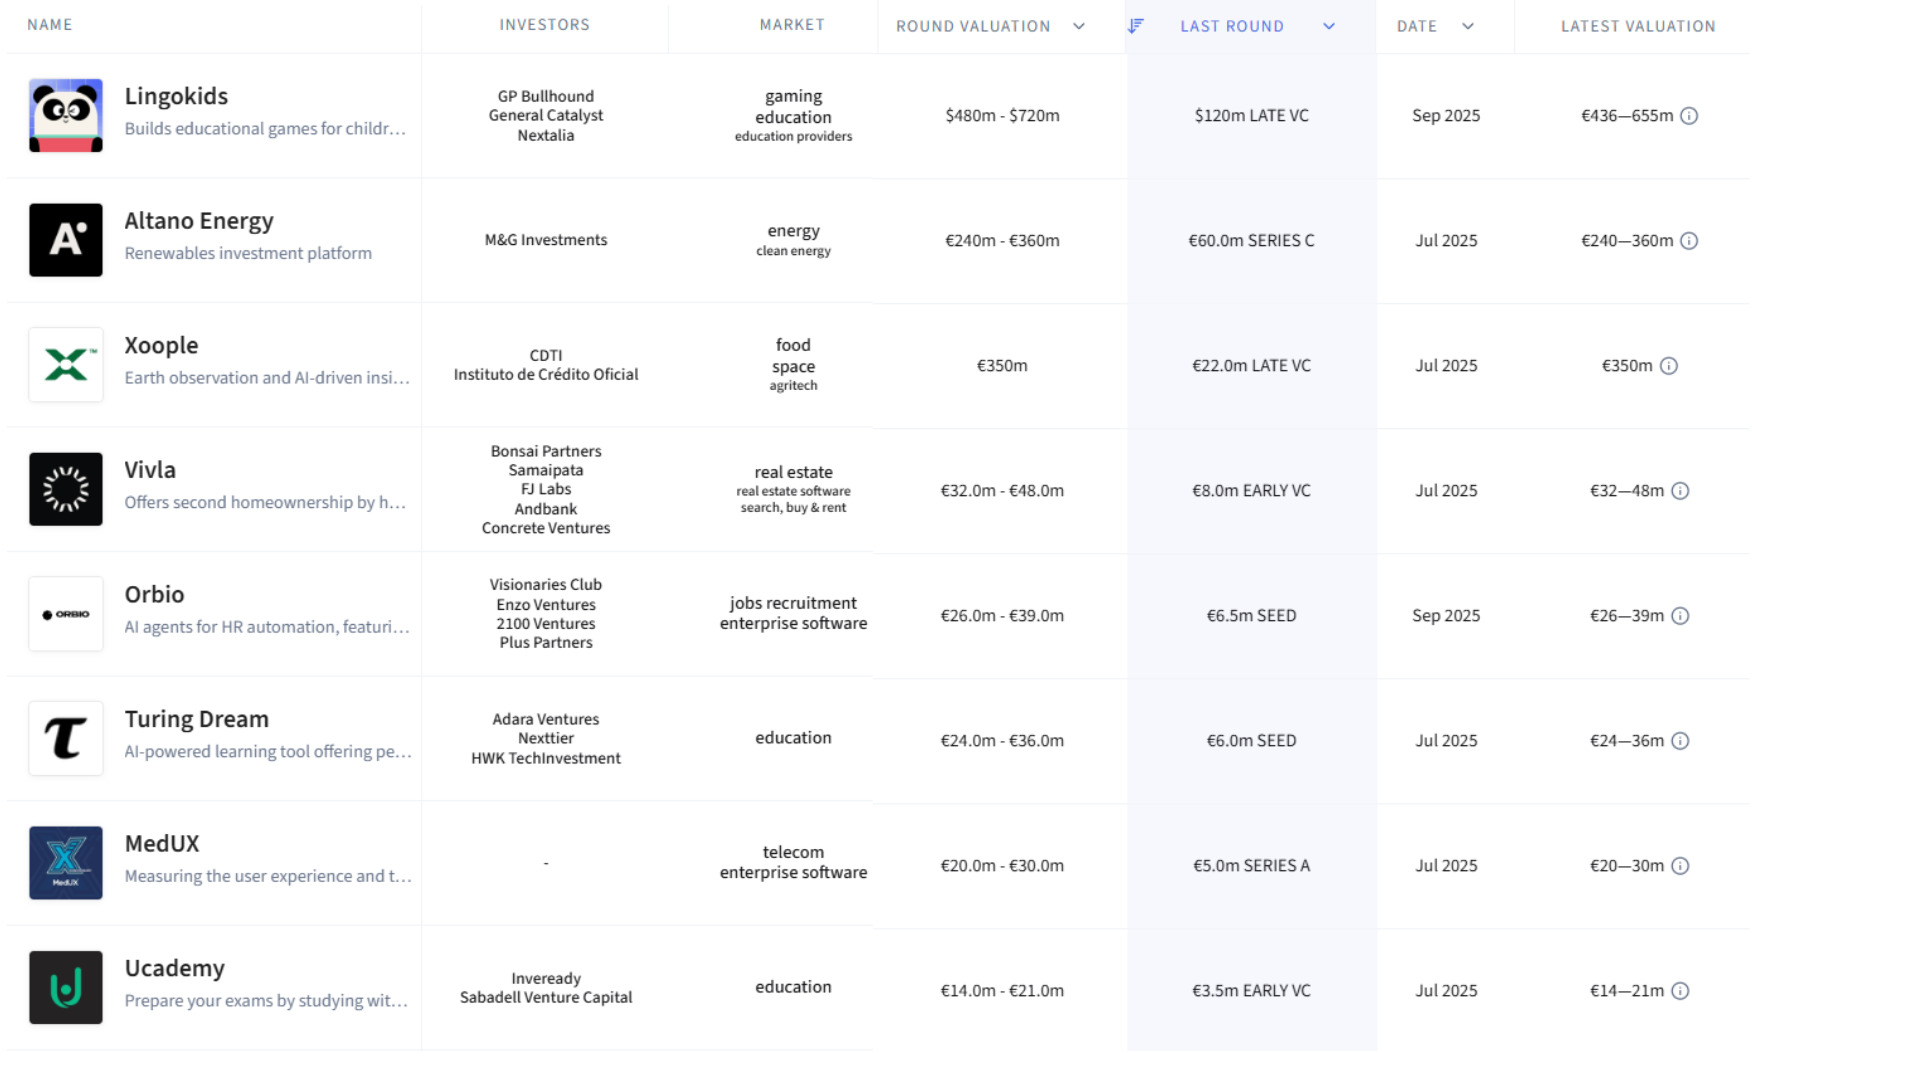The image size is (1920, 1080).
Task: Click the Xoople green X logo
Action: pyautogui.click(x=66, y=365)
